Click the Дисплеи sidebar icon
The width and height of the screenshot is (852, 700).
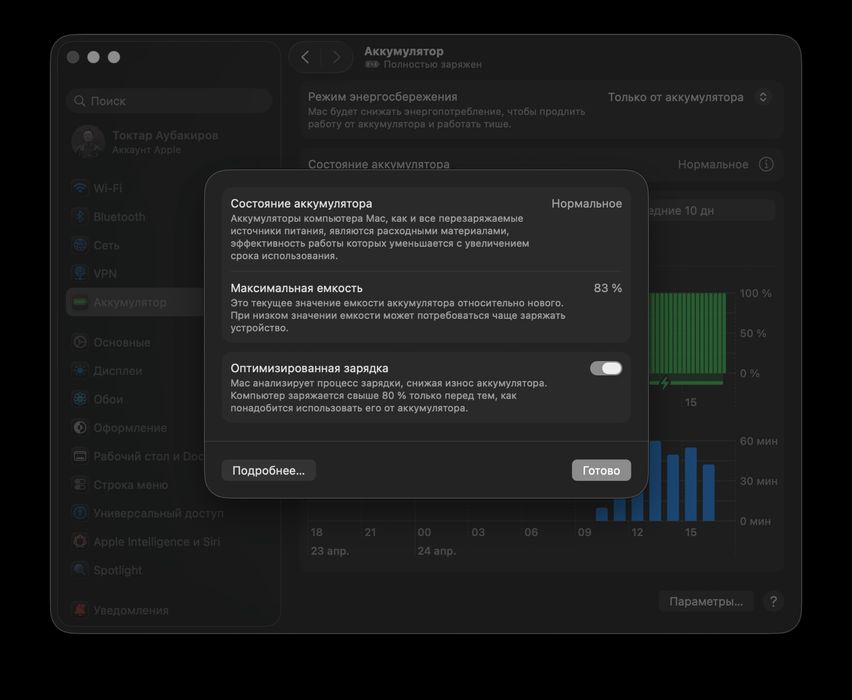point(80,371)
